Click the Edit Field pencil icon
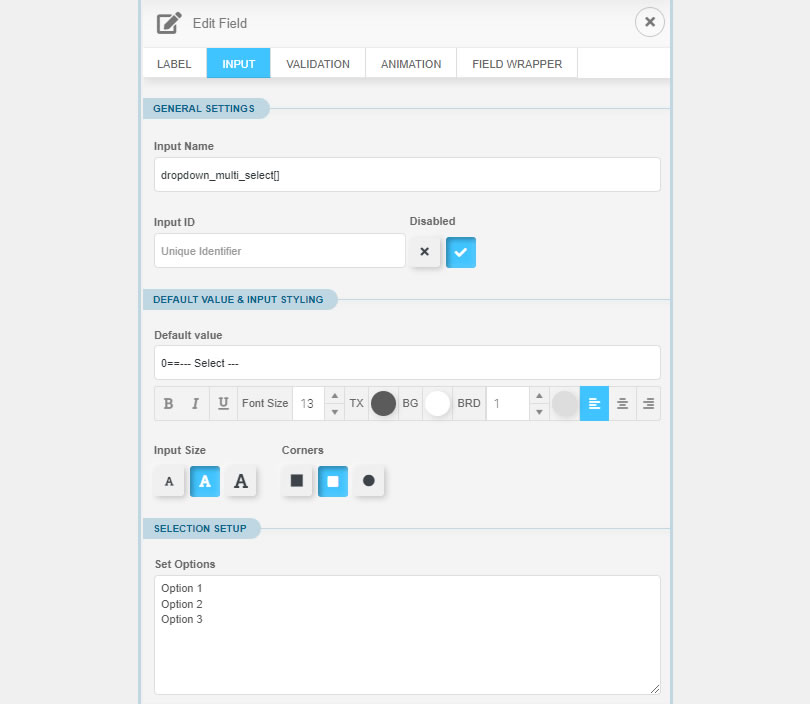The image size is (810, 704). (x=169, y=23)
